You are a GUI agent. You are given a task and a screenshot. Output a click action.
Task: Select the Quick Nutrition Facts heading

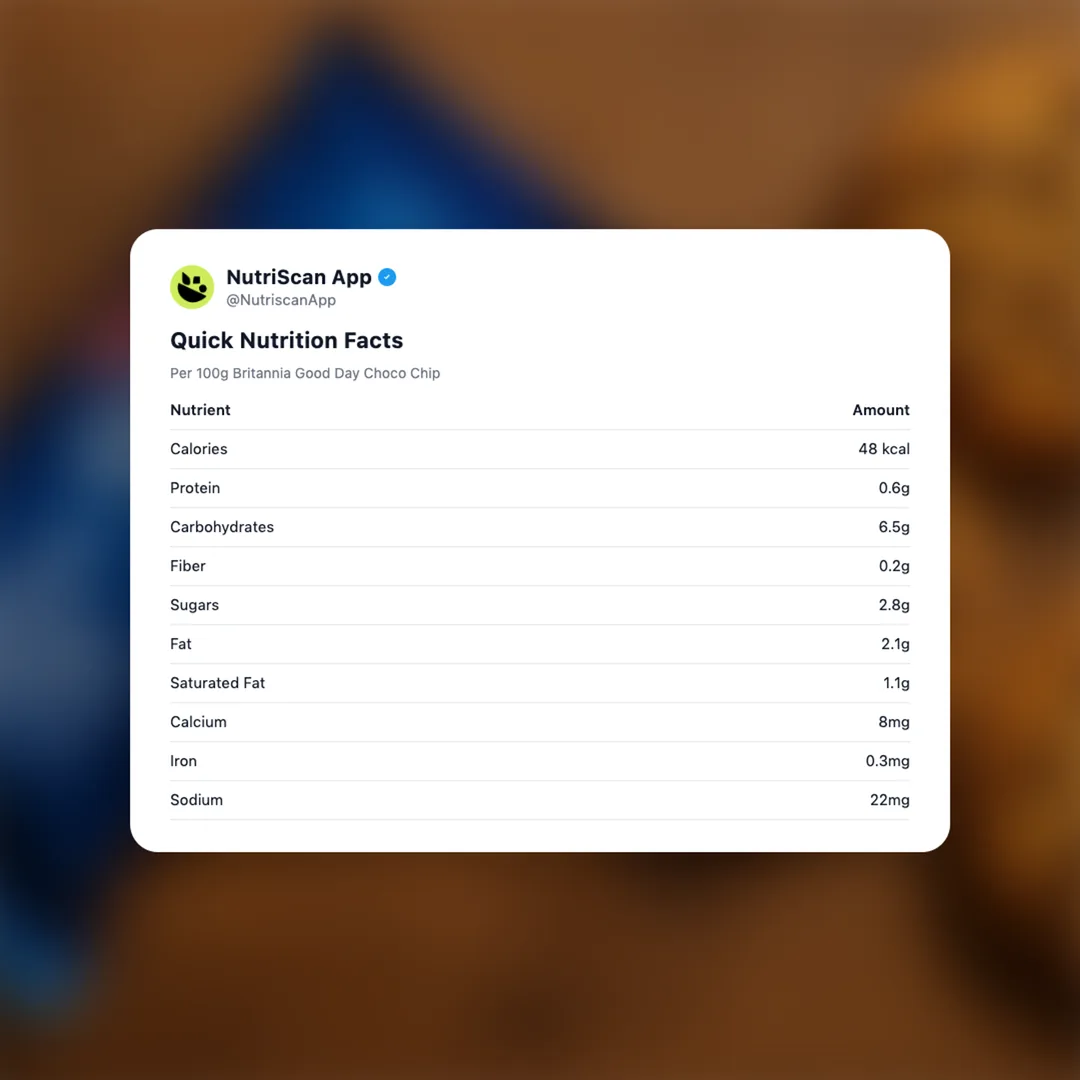[x=286, y=340]
